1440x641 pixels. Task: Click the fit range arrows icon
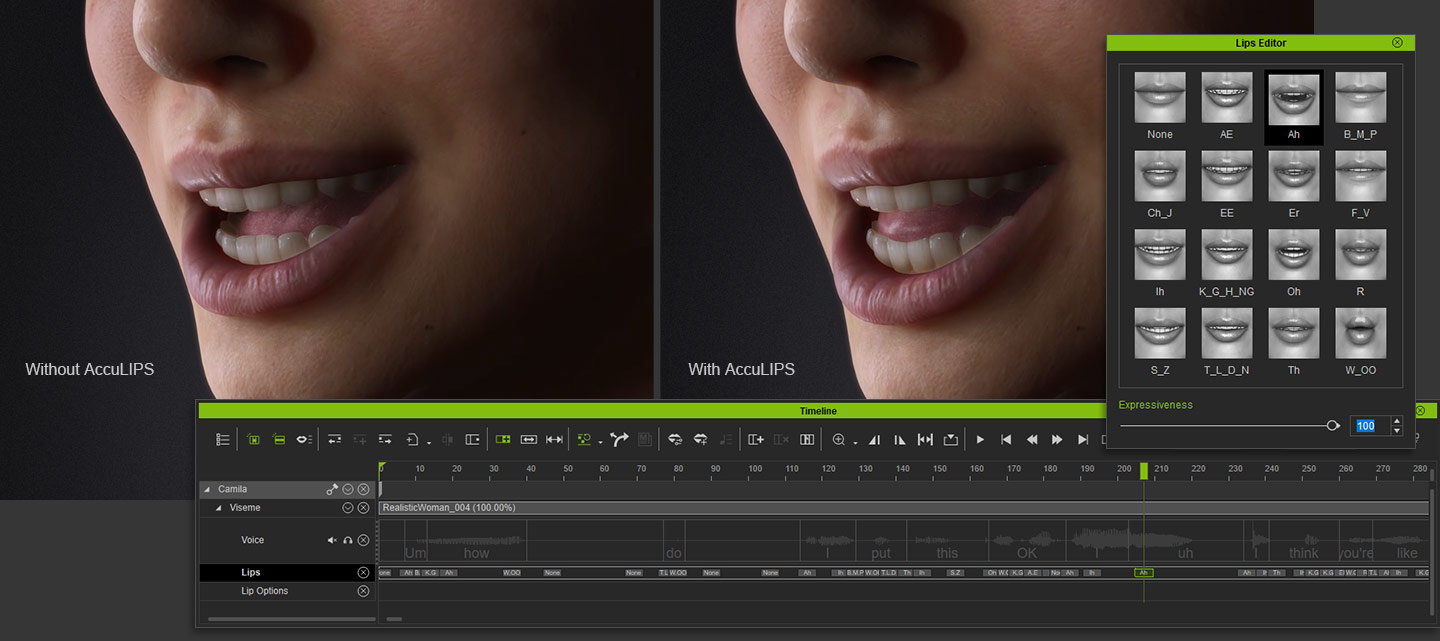(925, 440)
